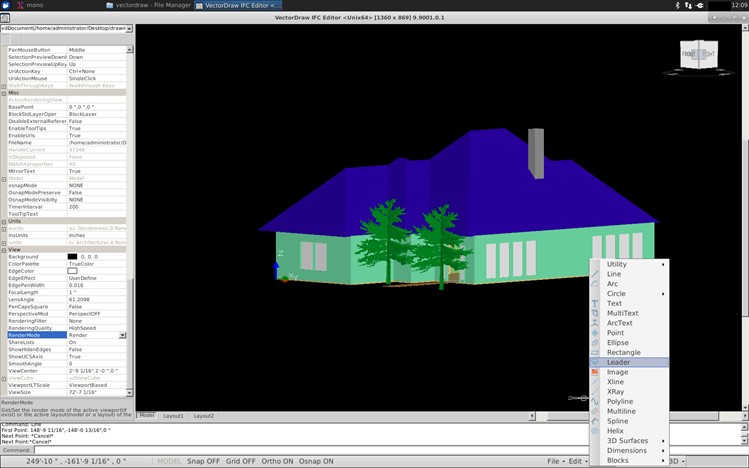
Task: Expand the Model property row
Action: tap(4, 179)
